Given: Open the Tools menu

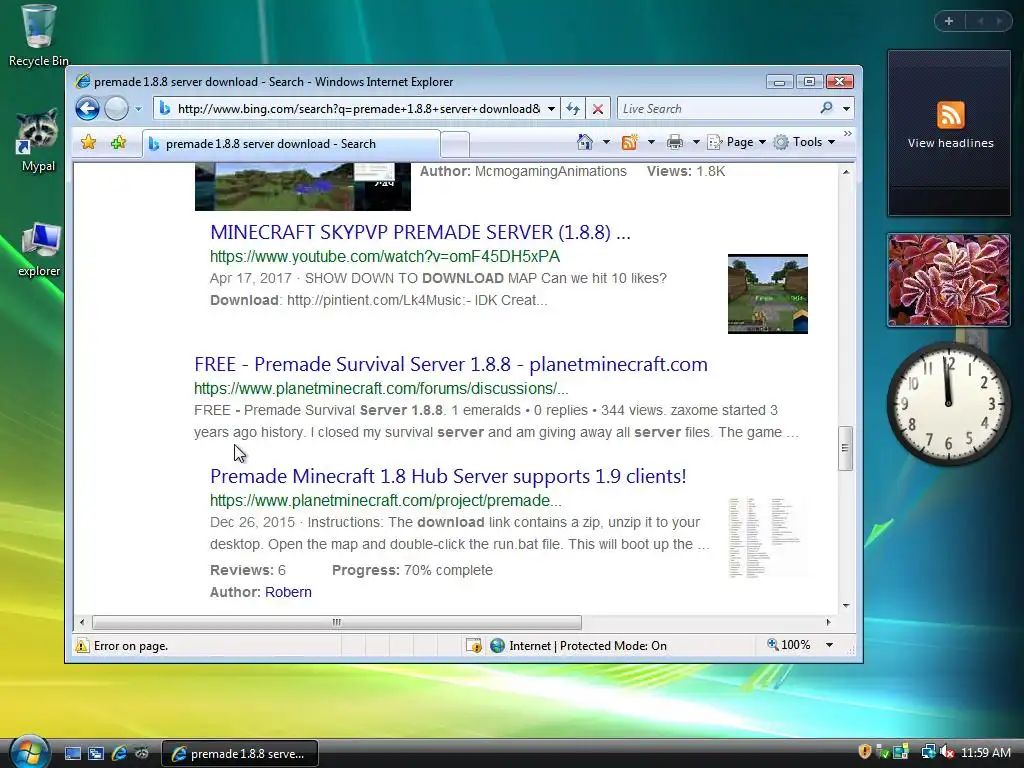Looking at the screenshot, I should pos(805,142).
